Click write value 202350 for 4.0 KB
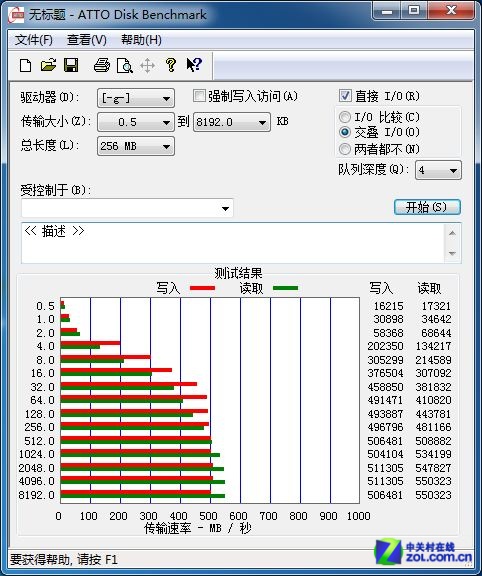Viewport: 482px width, 576px height. (385, 346)
